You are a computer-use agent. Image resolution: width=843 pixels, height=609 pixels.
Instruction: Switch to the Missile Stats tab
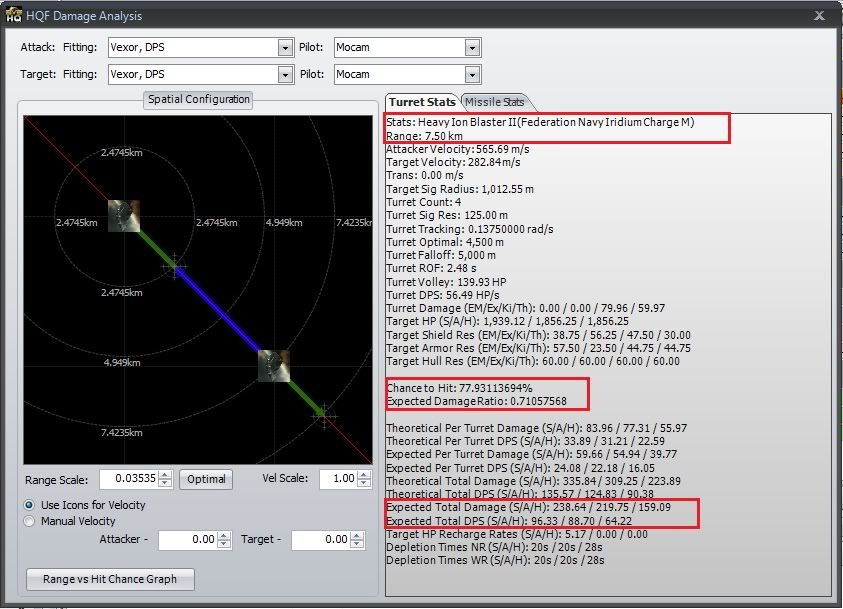pyautogui.click(x=495, y=102)
